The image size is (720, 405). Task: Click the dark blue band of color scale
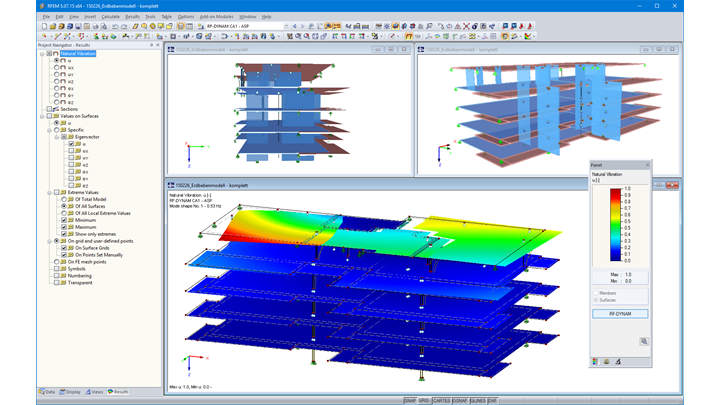[x=615, y=256]
